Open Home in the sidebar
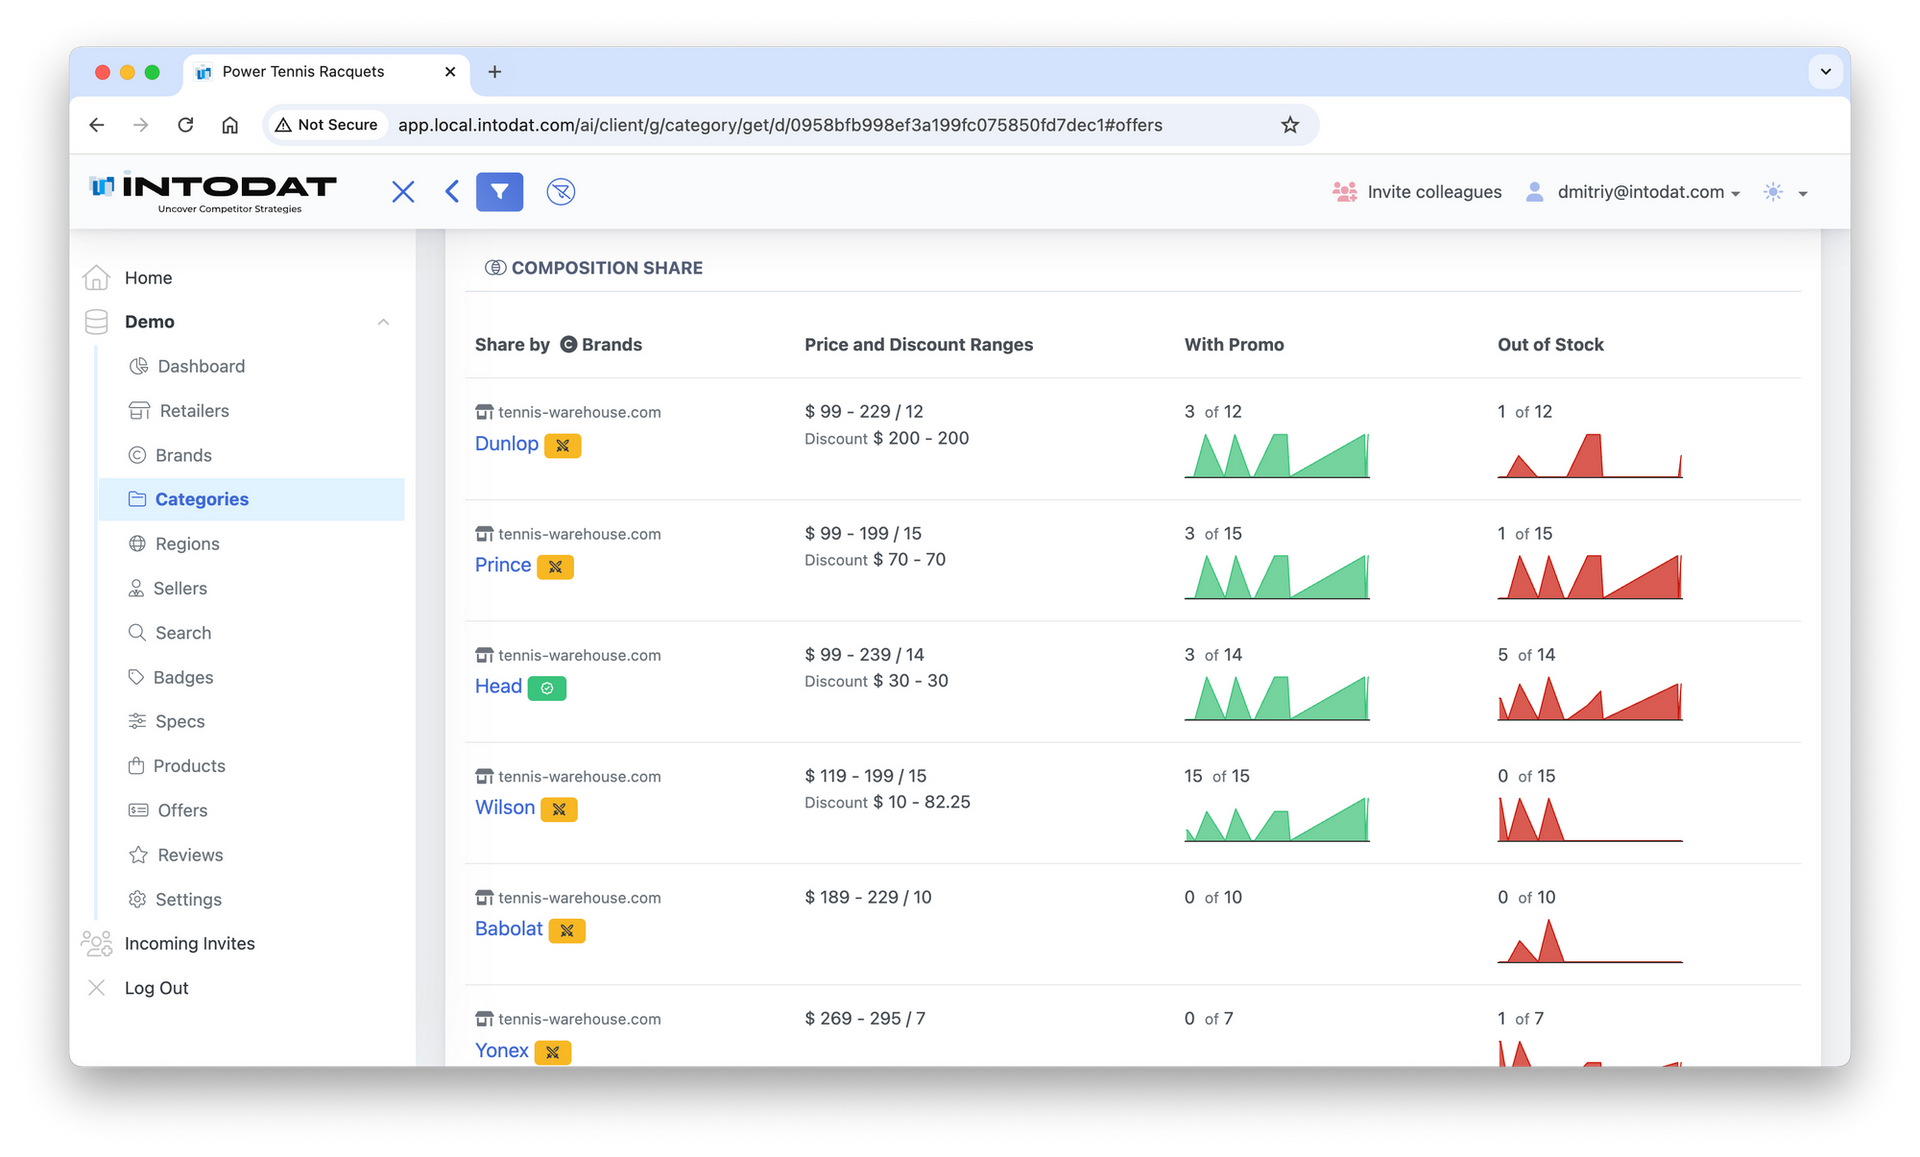This screenshot has height=1157, width=1920. pos(148,278)
